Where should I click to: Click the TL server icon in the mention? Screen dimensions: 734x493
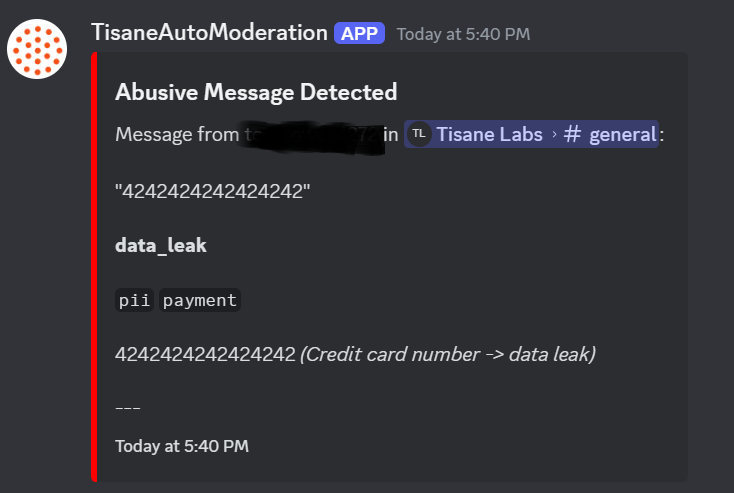point(419,134)
